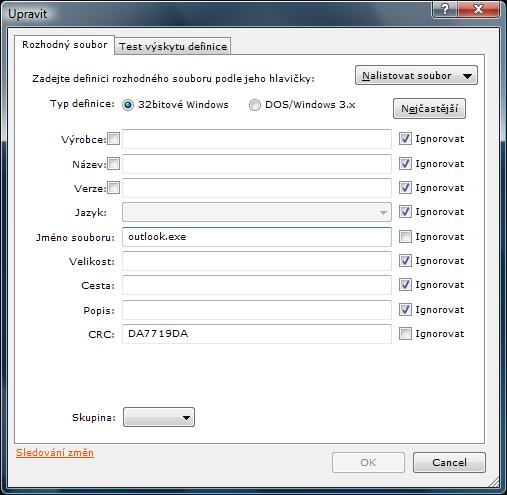Switch to the Rozhodný soubor tab
The width and height of the screenshot is (507, 495).
pyautogui.click(x=65, y=45)
